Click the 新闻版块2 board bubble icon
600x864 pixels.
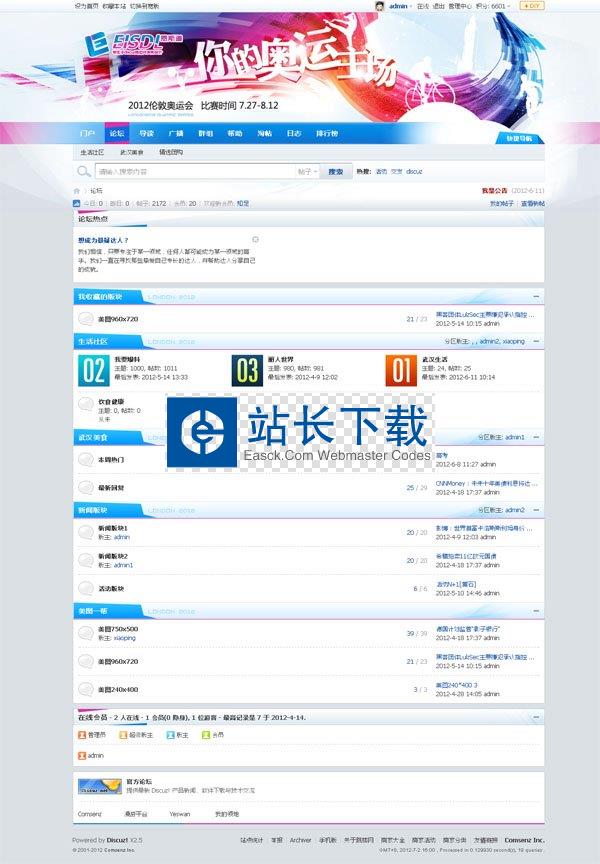(85, 560)
